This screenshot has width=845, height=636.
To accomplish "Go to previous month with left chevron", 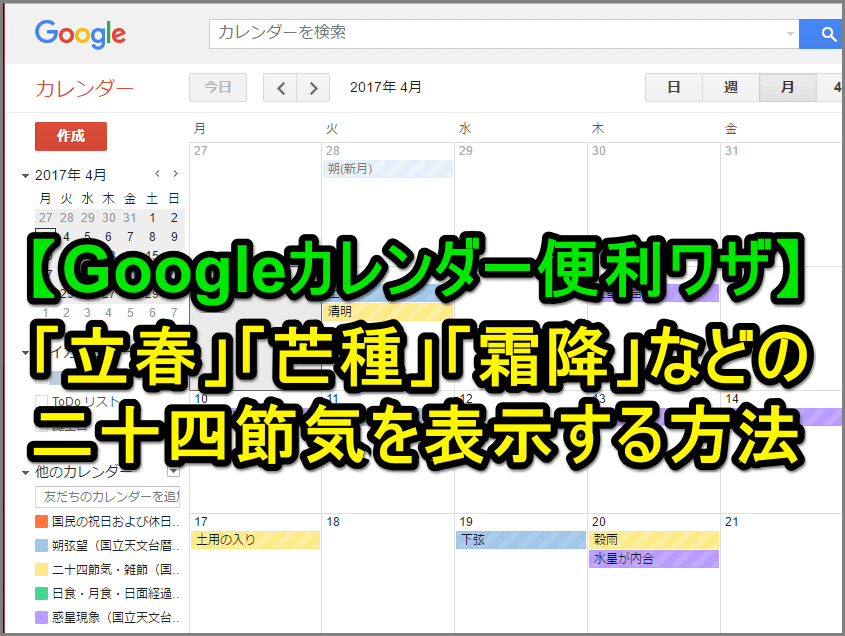I will [280, 87].
